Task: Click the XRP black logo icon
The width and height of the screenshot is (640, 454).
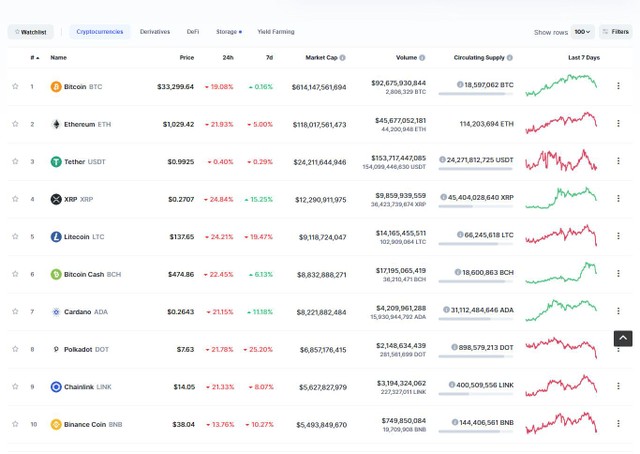Action: 56,199
